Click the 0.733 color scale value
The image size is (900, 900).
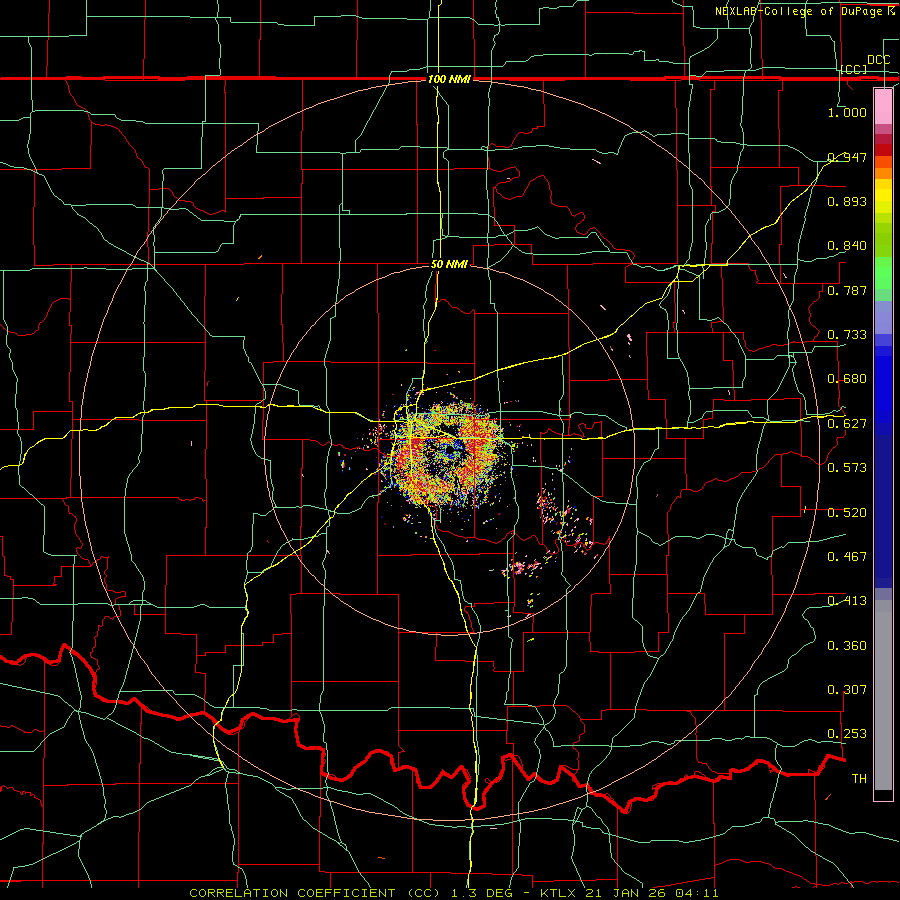tap(847, 334)
